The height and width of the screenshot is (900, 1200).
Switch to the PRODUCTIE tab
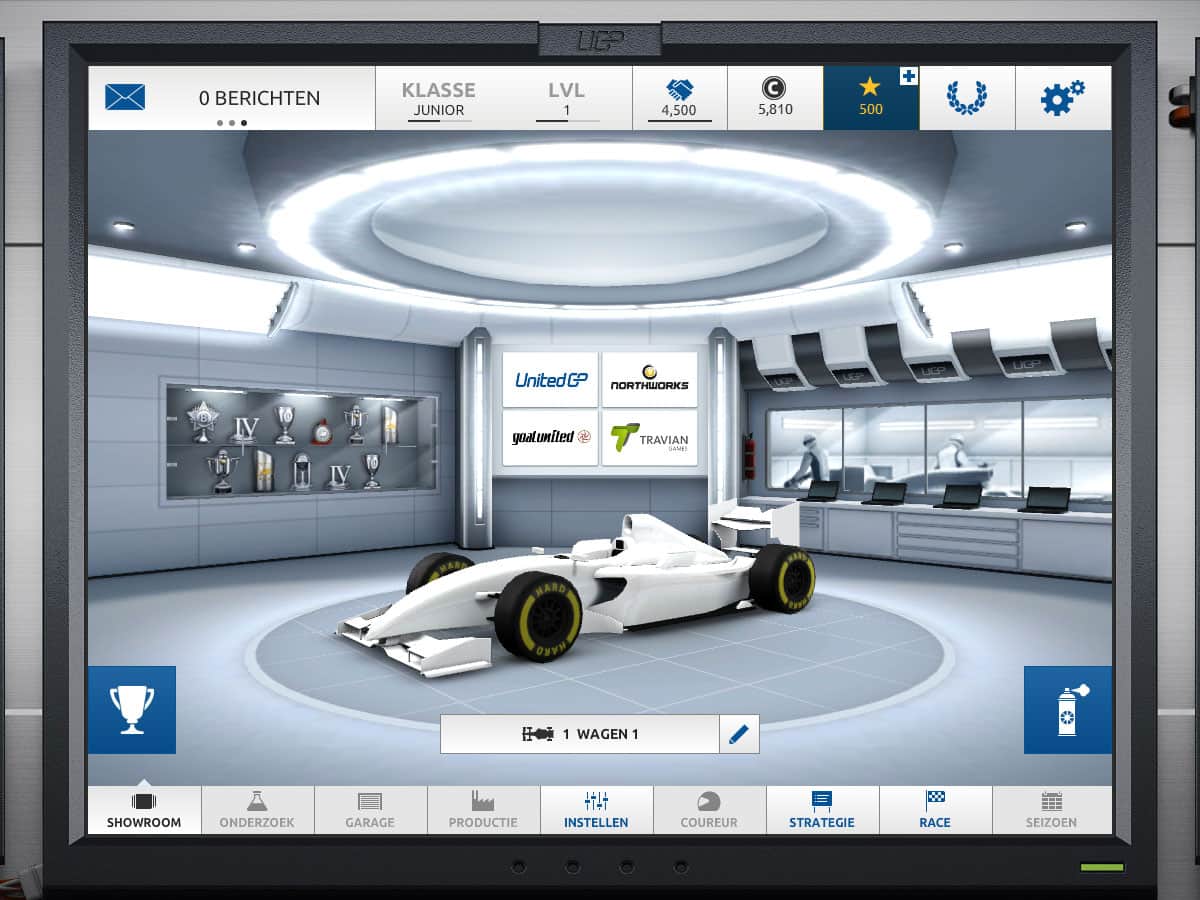tap(483, 810)
